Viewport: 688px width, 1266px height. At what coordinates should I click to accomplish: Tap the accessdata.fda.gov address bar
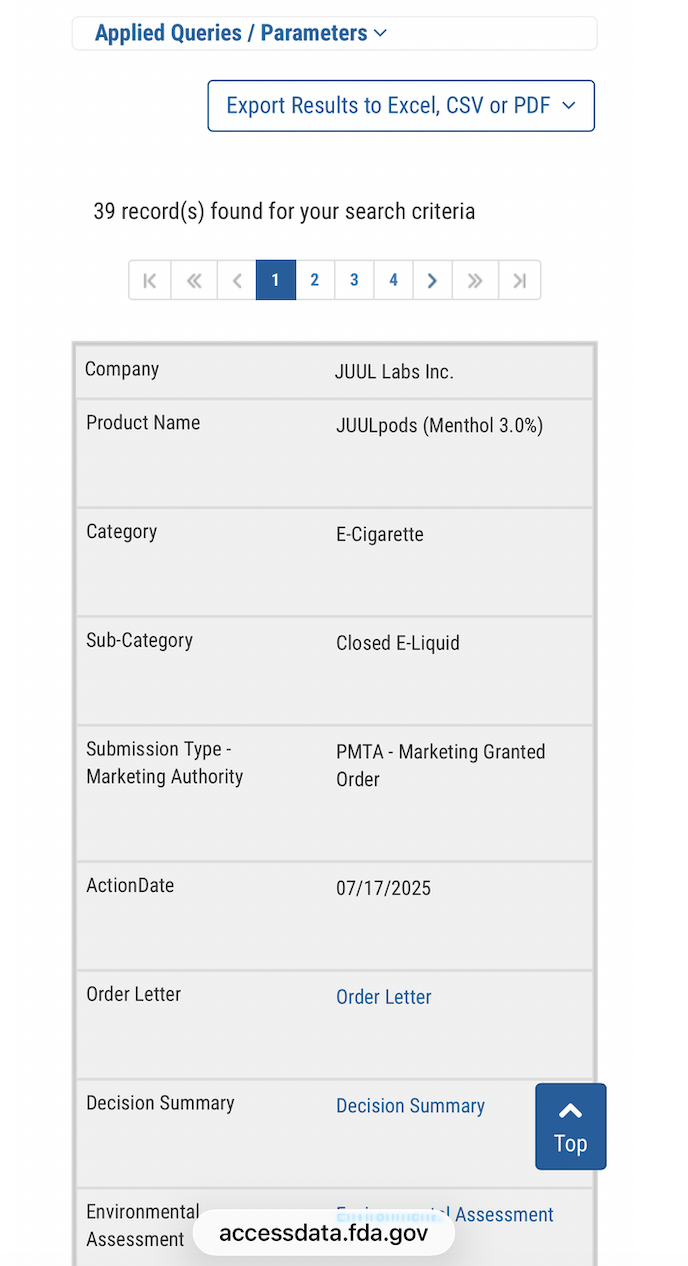pyautogui.click(x=324, y=1233)
